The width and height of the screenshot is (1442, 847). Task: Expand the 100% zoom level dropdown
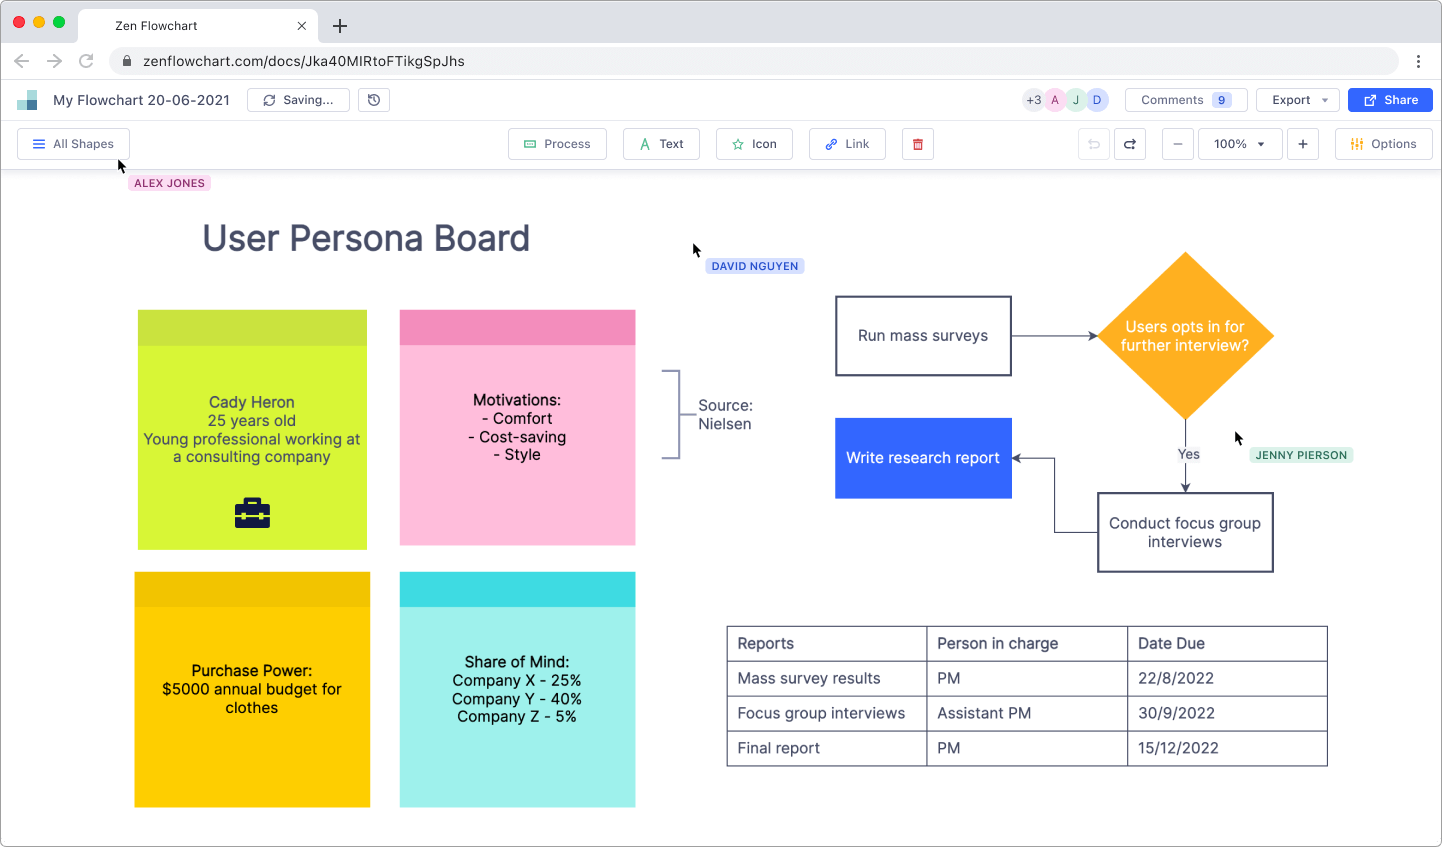point(1239,144)
